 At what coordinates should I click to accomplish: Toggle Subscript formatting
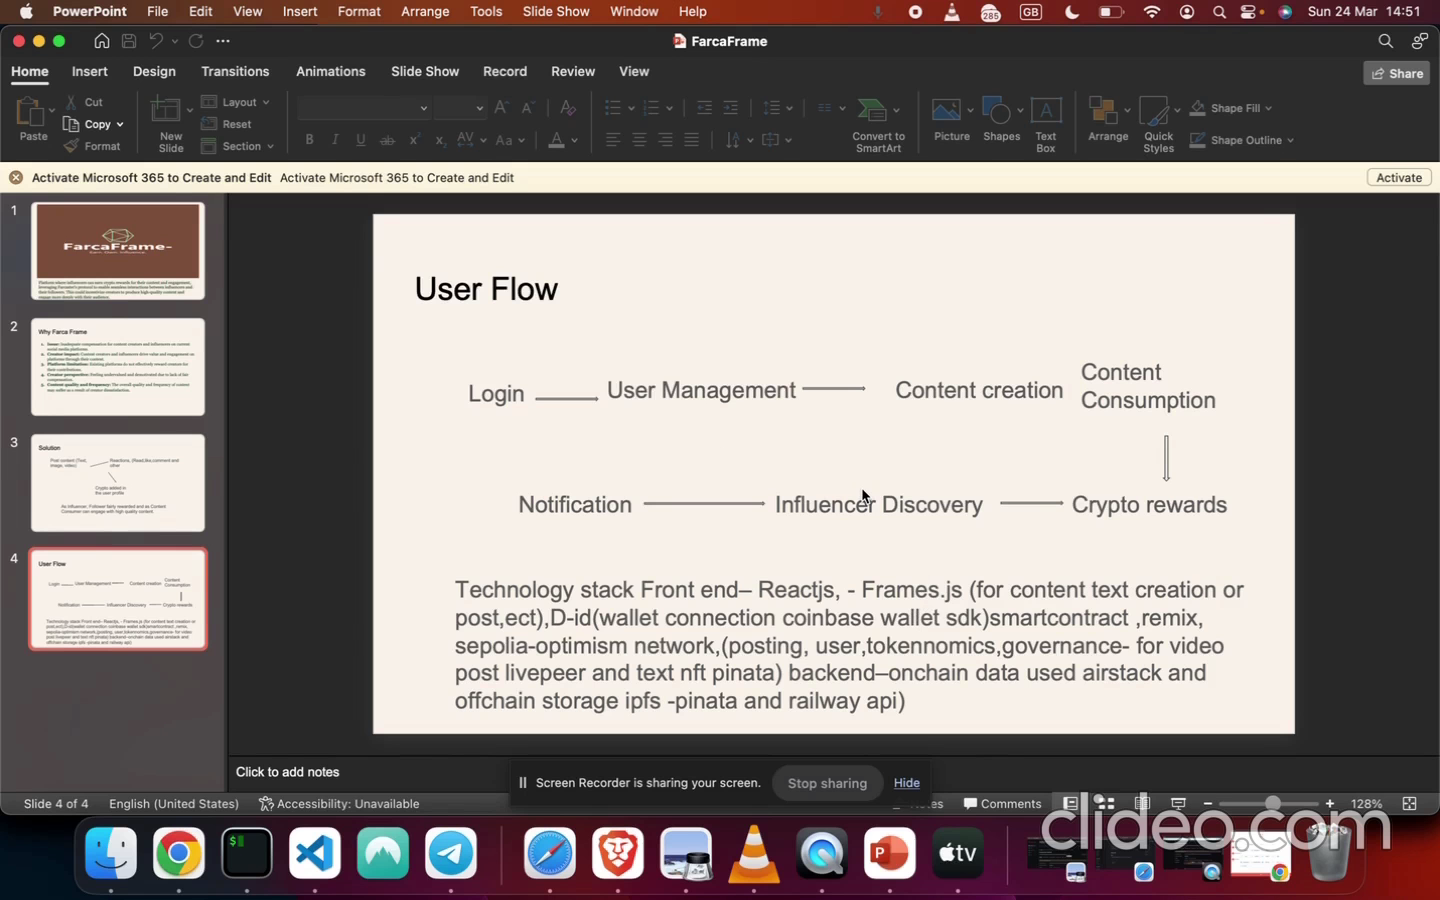coord(439,140)
